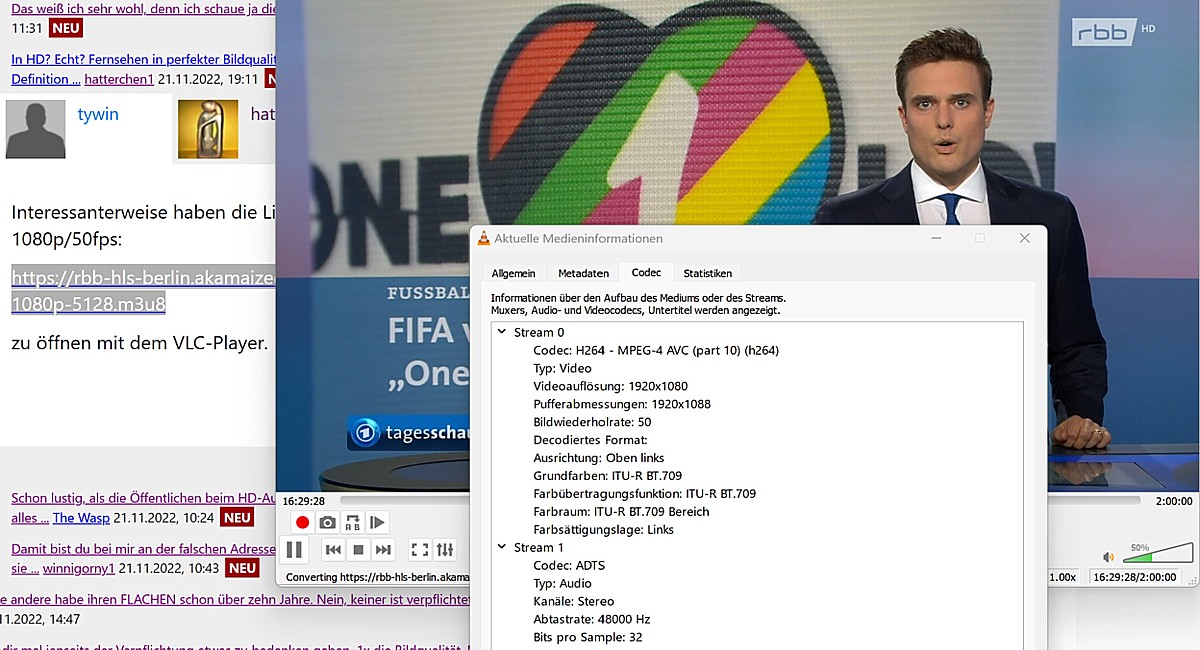The width and height of the screenshot is (1200, 650).
Task: Skip to next media item
Action: [383, 549]
